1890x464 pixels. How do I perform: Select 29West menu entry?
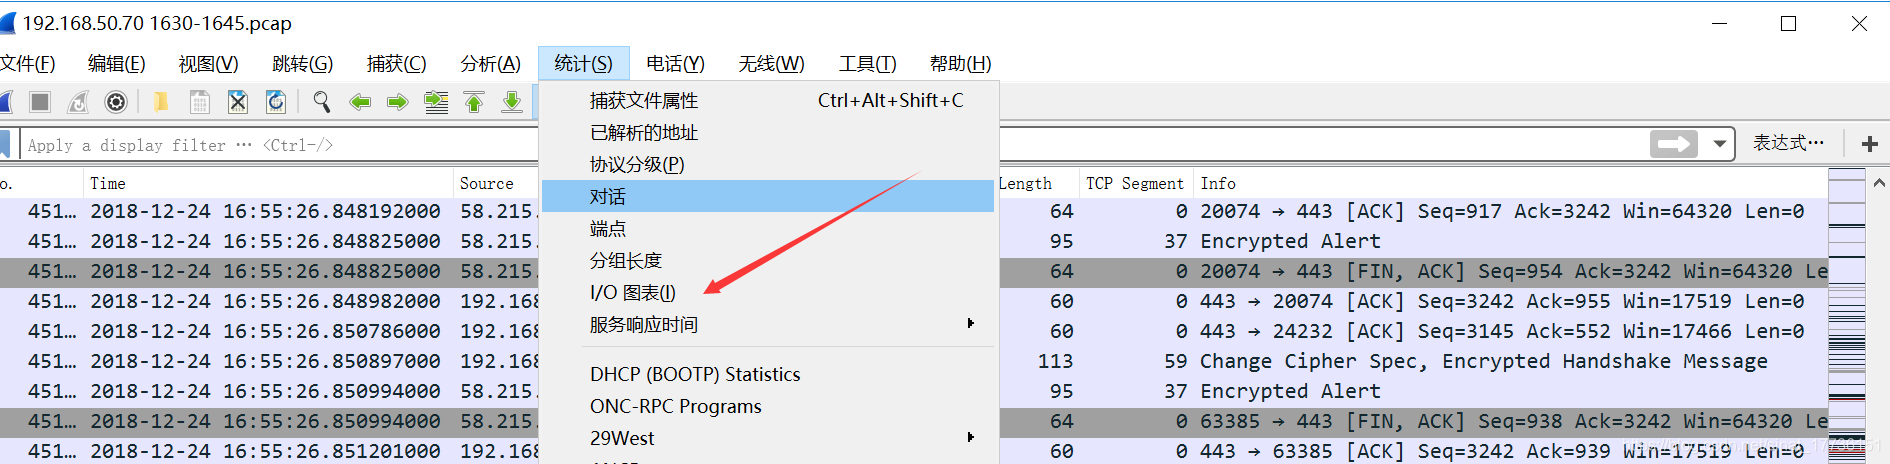click(768, 438)
